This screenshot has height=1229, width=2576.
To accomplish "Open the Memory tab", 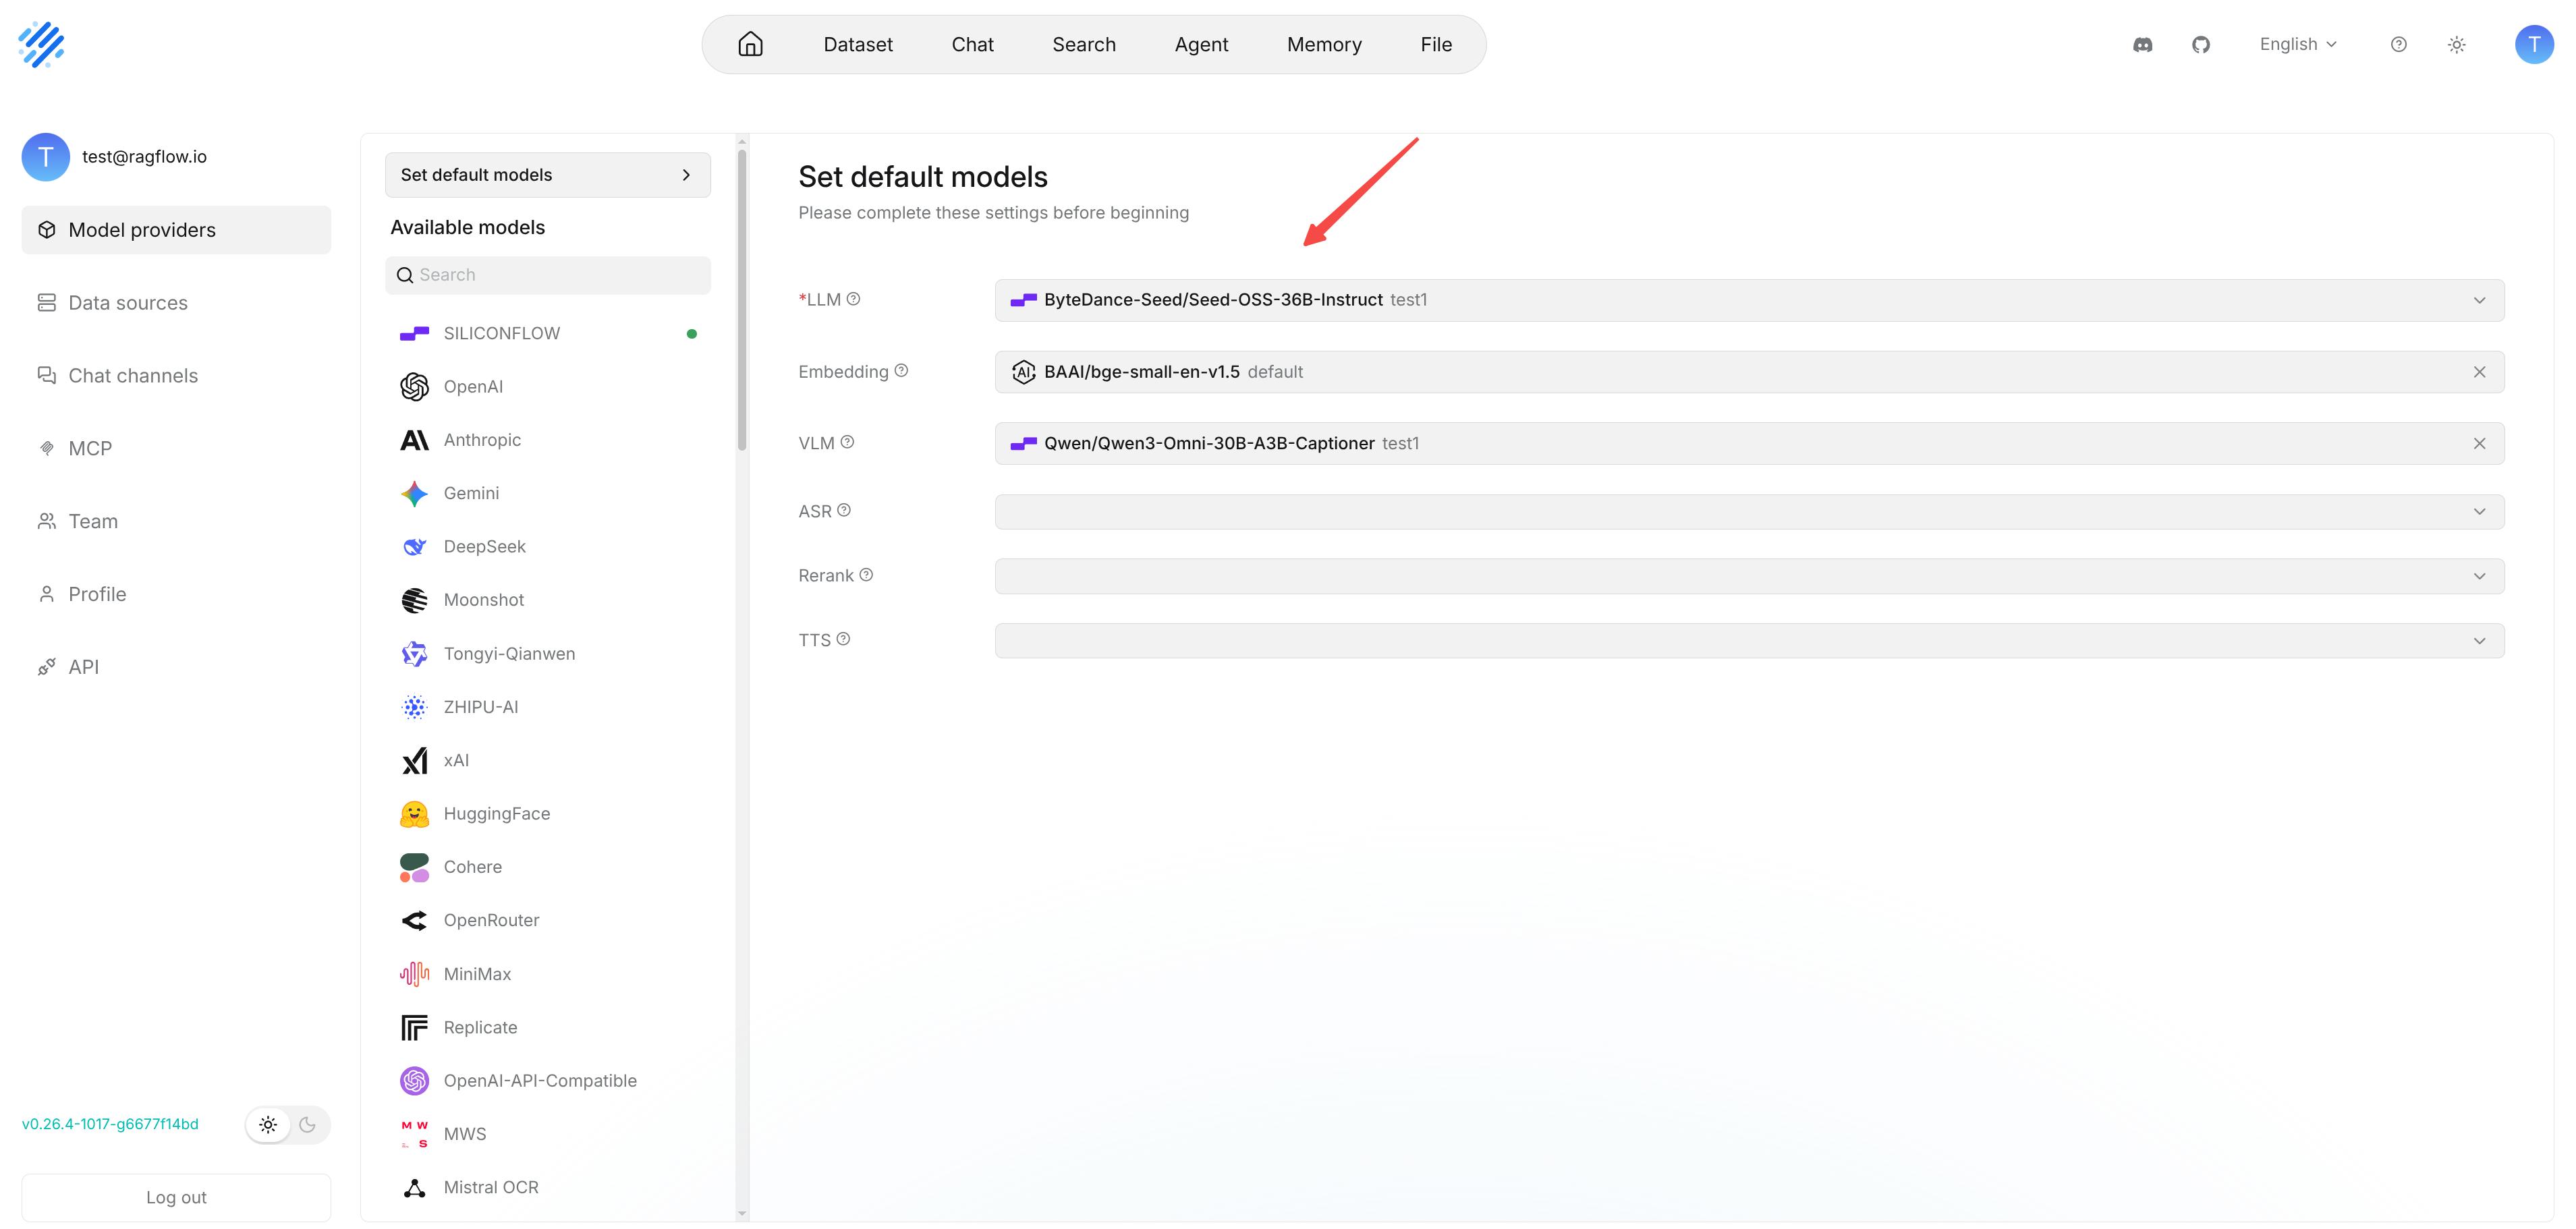I will (x=1324, y=44).
